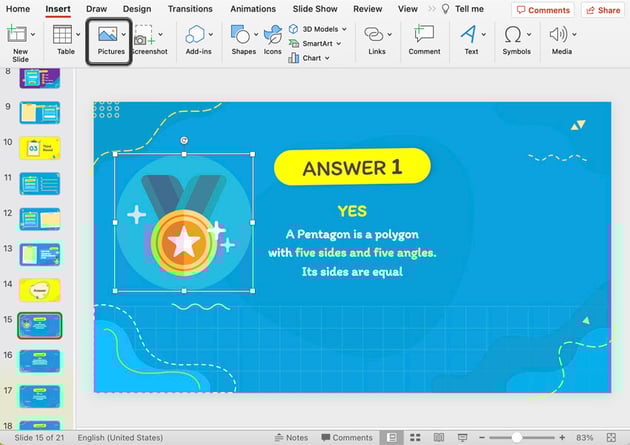
Task: Click the Chart button
Action: point(305,58)
